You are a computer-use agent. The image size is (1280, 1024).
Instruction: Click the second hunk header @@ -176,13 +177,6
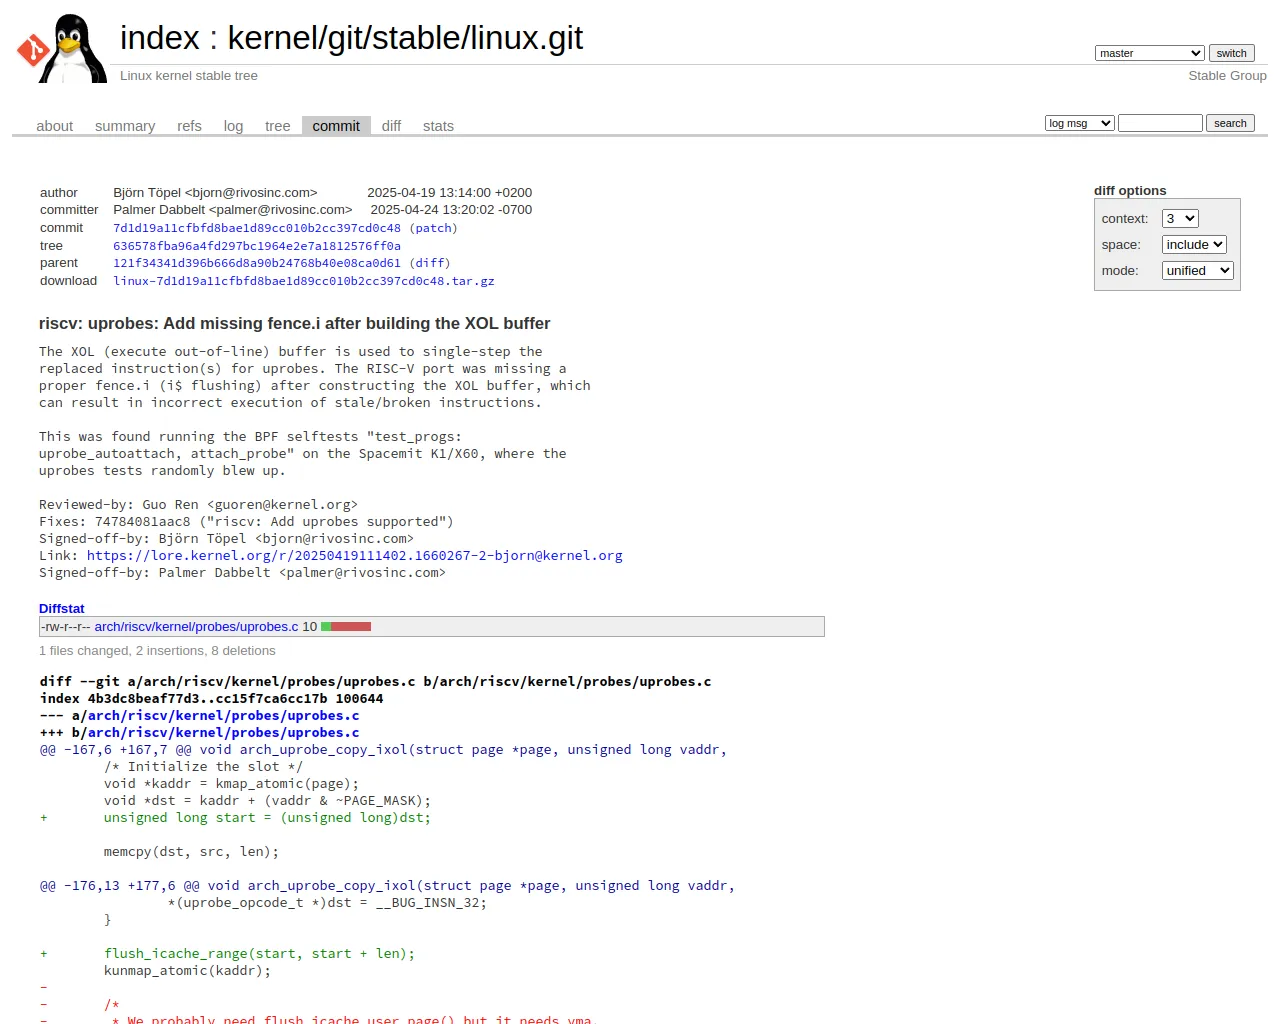[x=387, y=885]
